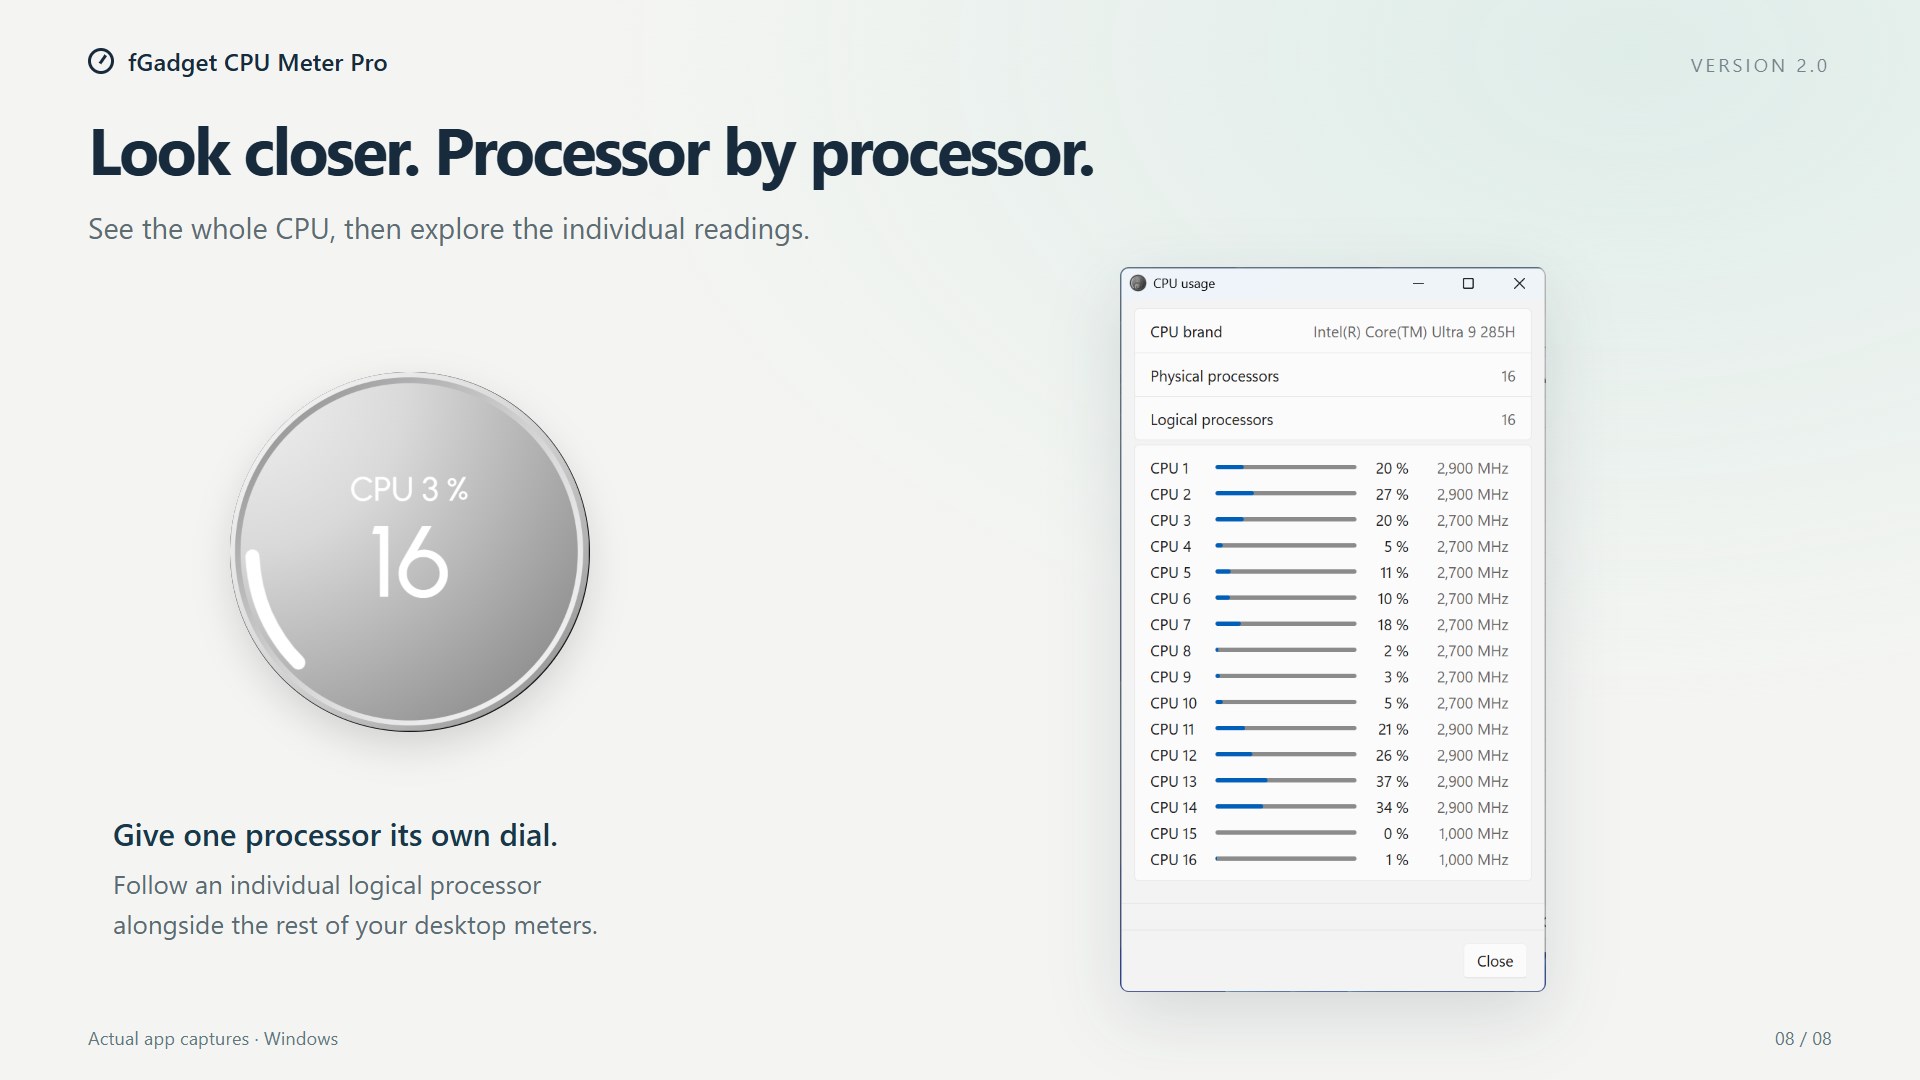Click the 2,900 MHz value for CPU 1
The height and width of the screenshot is (1080, 1920).
1472,468
